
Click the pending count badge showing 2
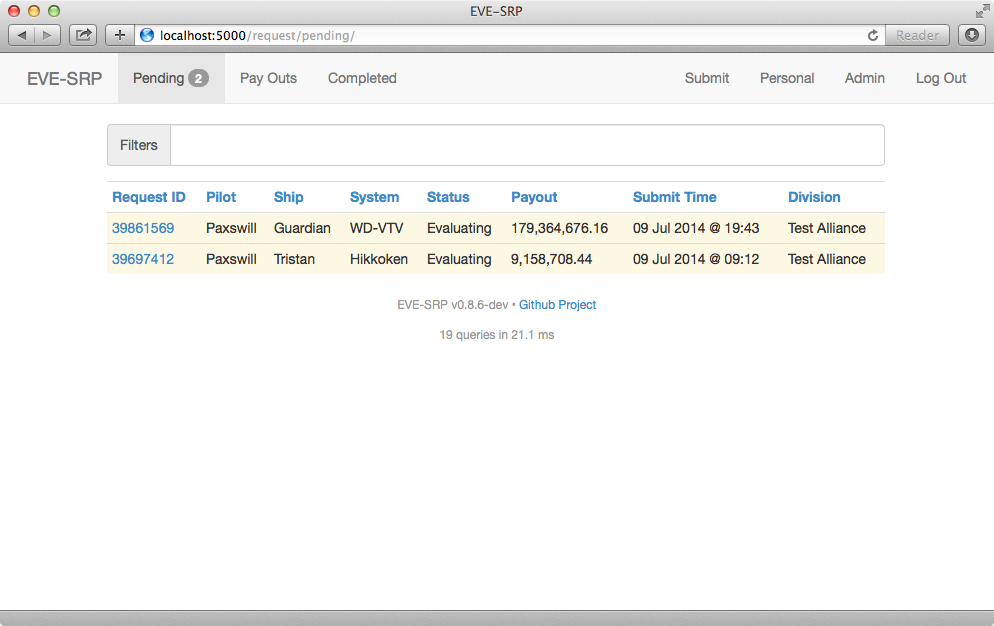click(198, 79)
